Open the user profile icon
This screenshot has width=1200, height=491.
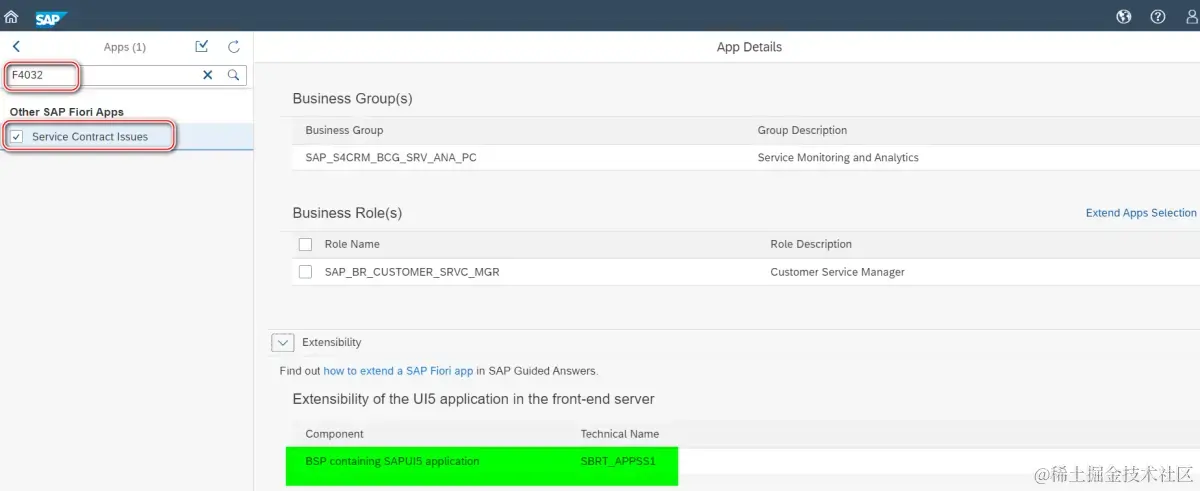1190,16
